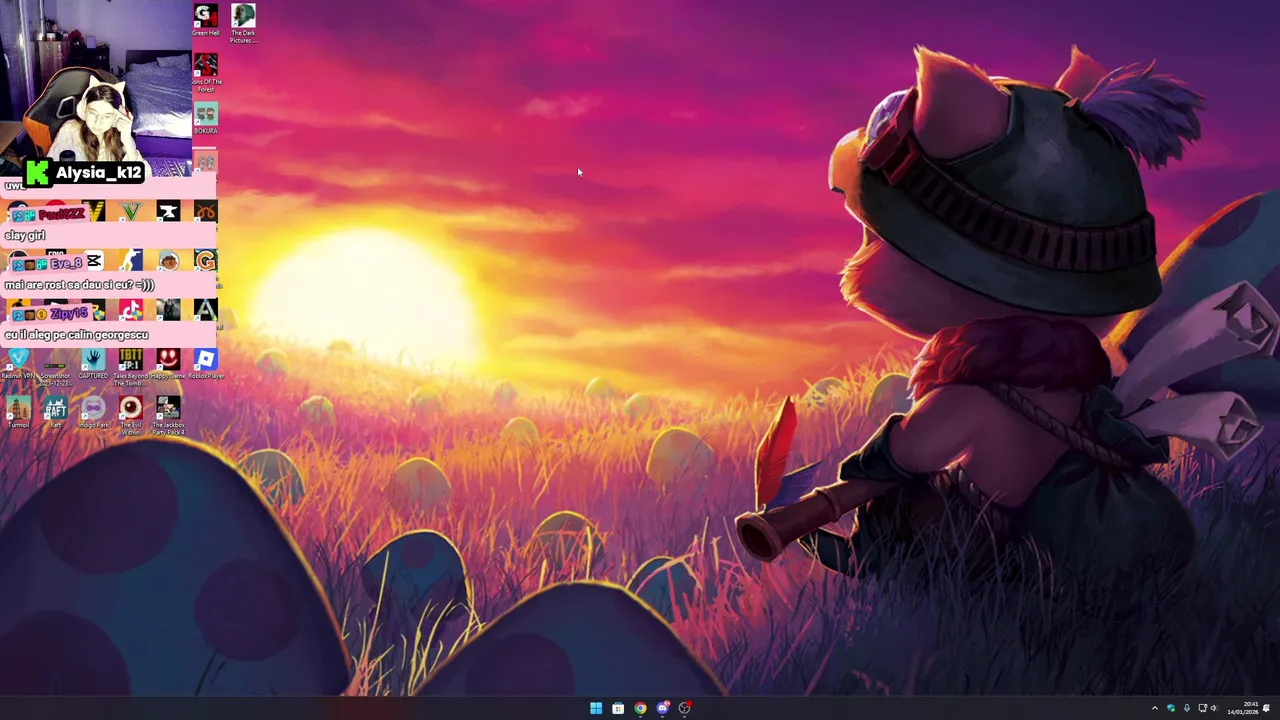
Task: Open the Green Hell desktop shortcut
Action: click(206, 20)
